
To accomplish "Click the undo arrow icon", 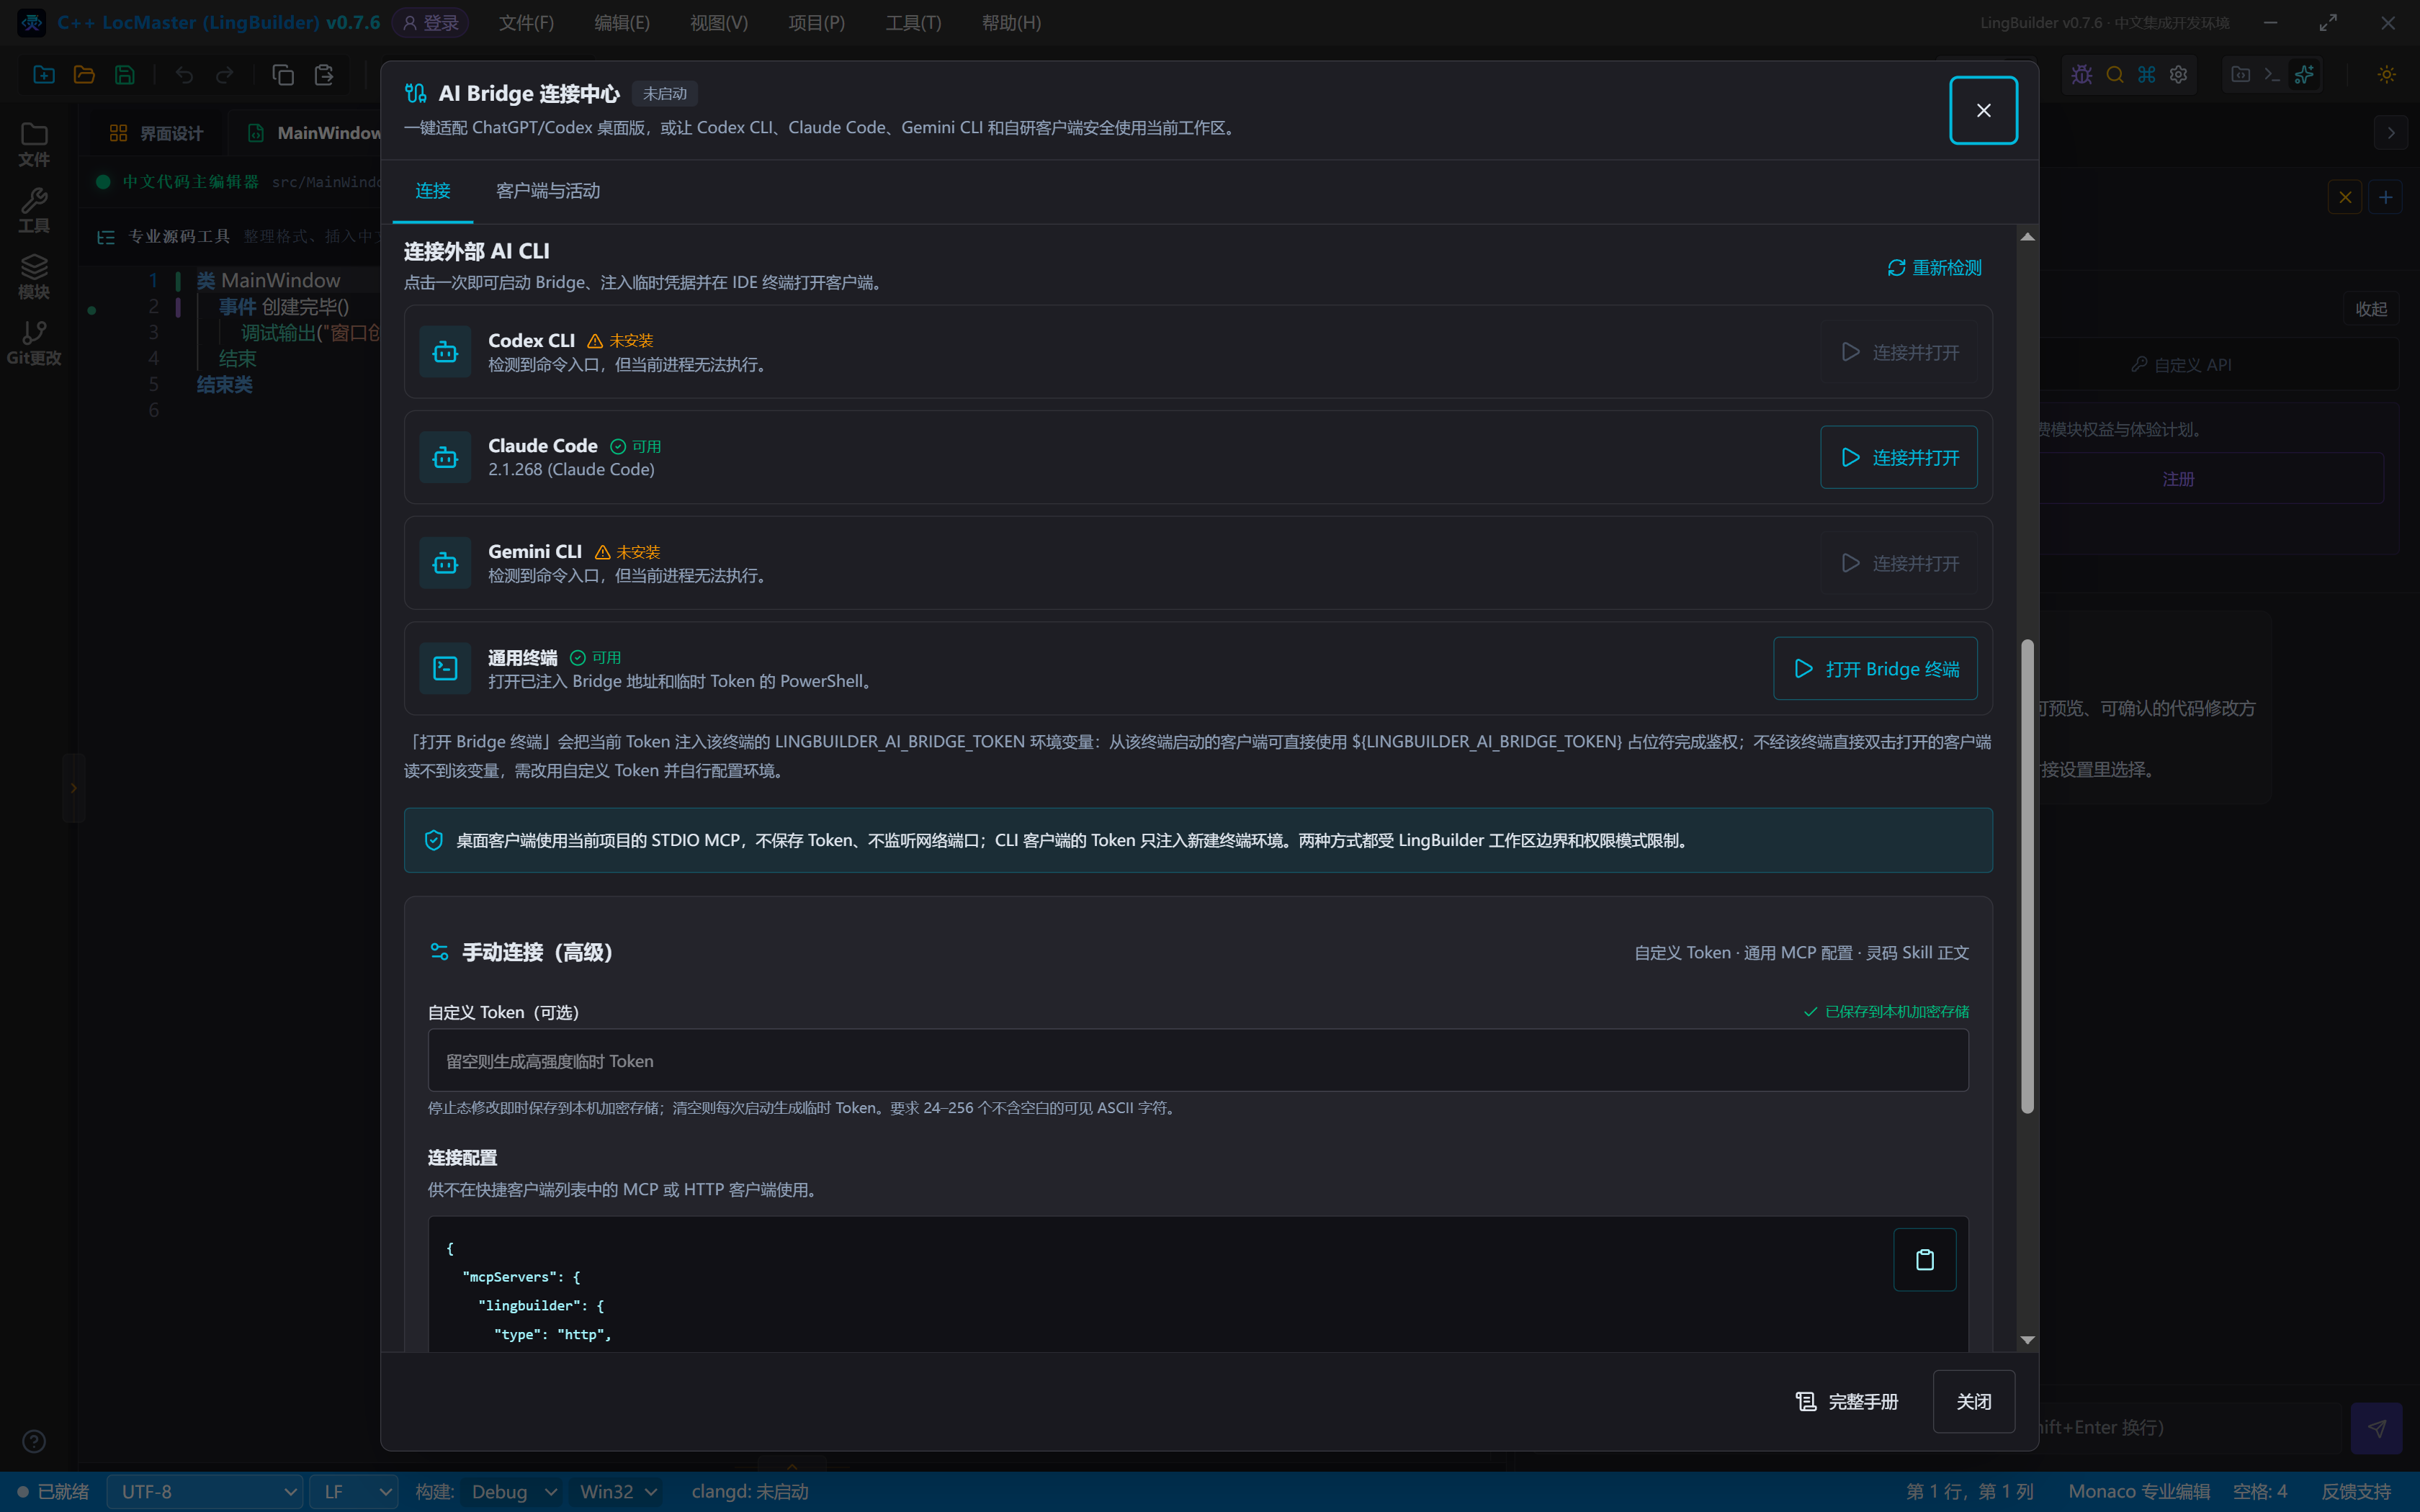I will 184,75.
